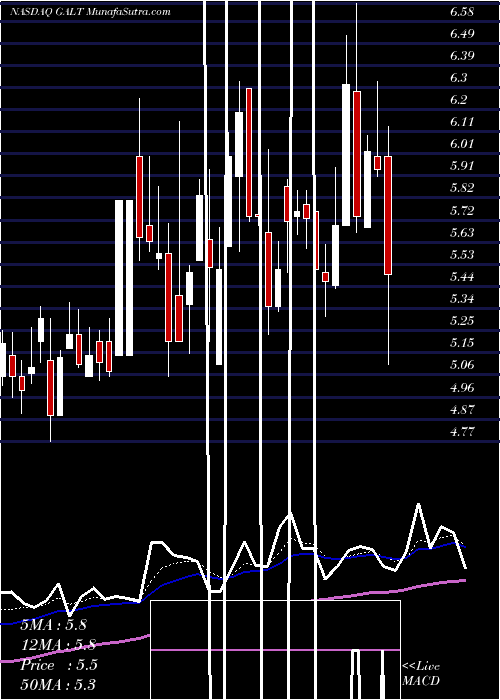
Task: Click the 5.63 price level label
Action: (462, 232)
